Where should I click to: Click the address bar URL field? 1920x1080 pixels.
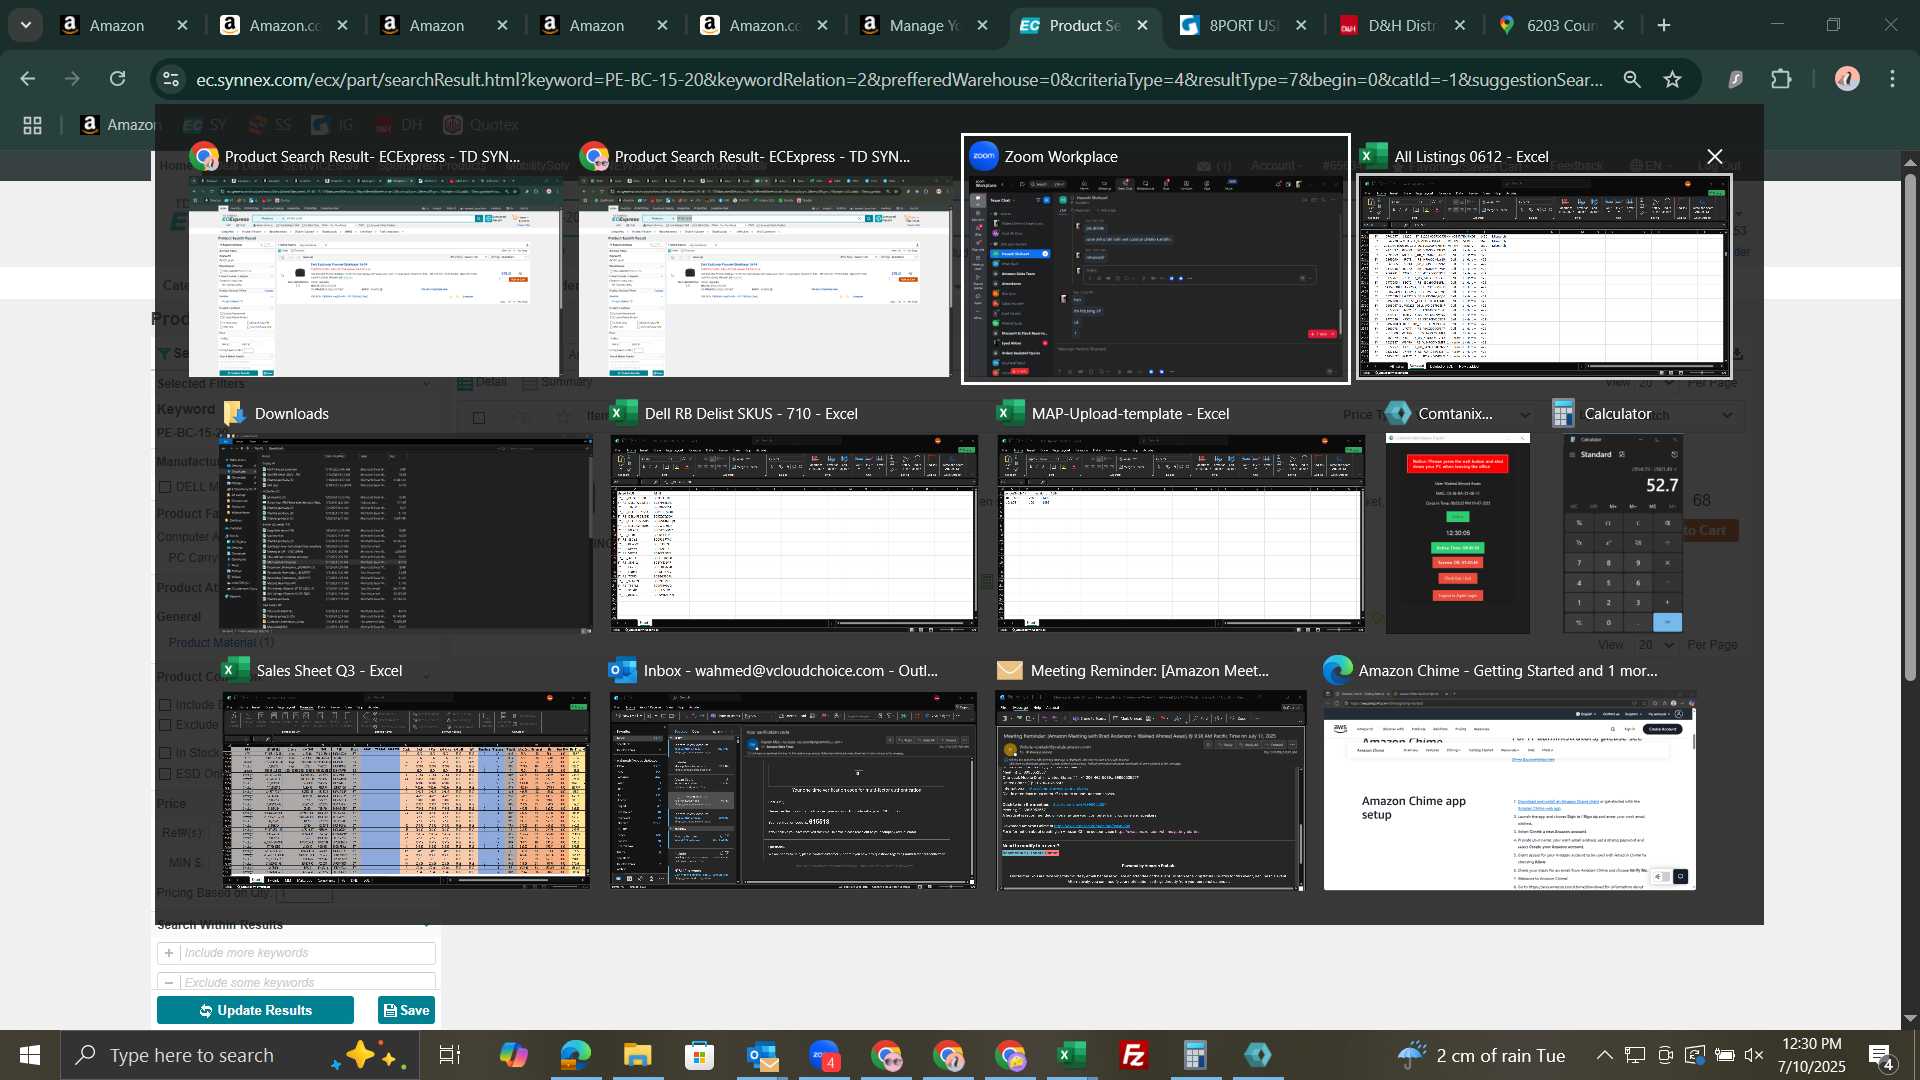898,79
